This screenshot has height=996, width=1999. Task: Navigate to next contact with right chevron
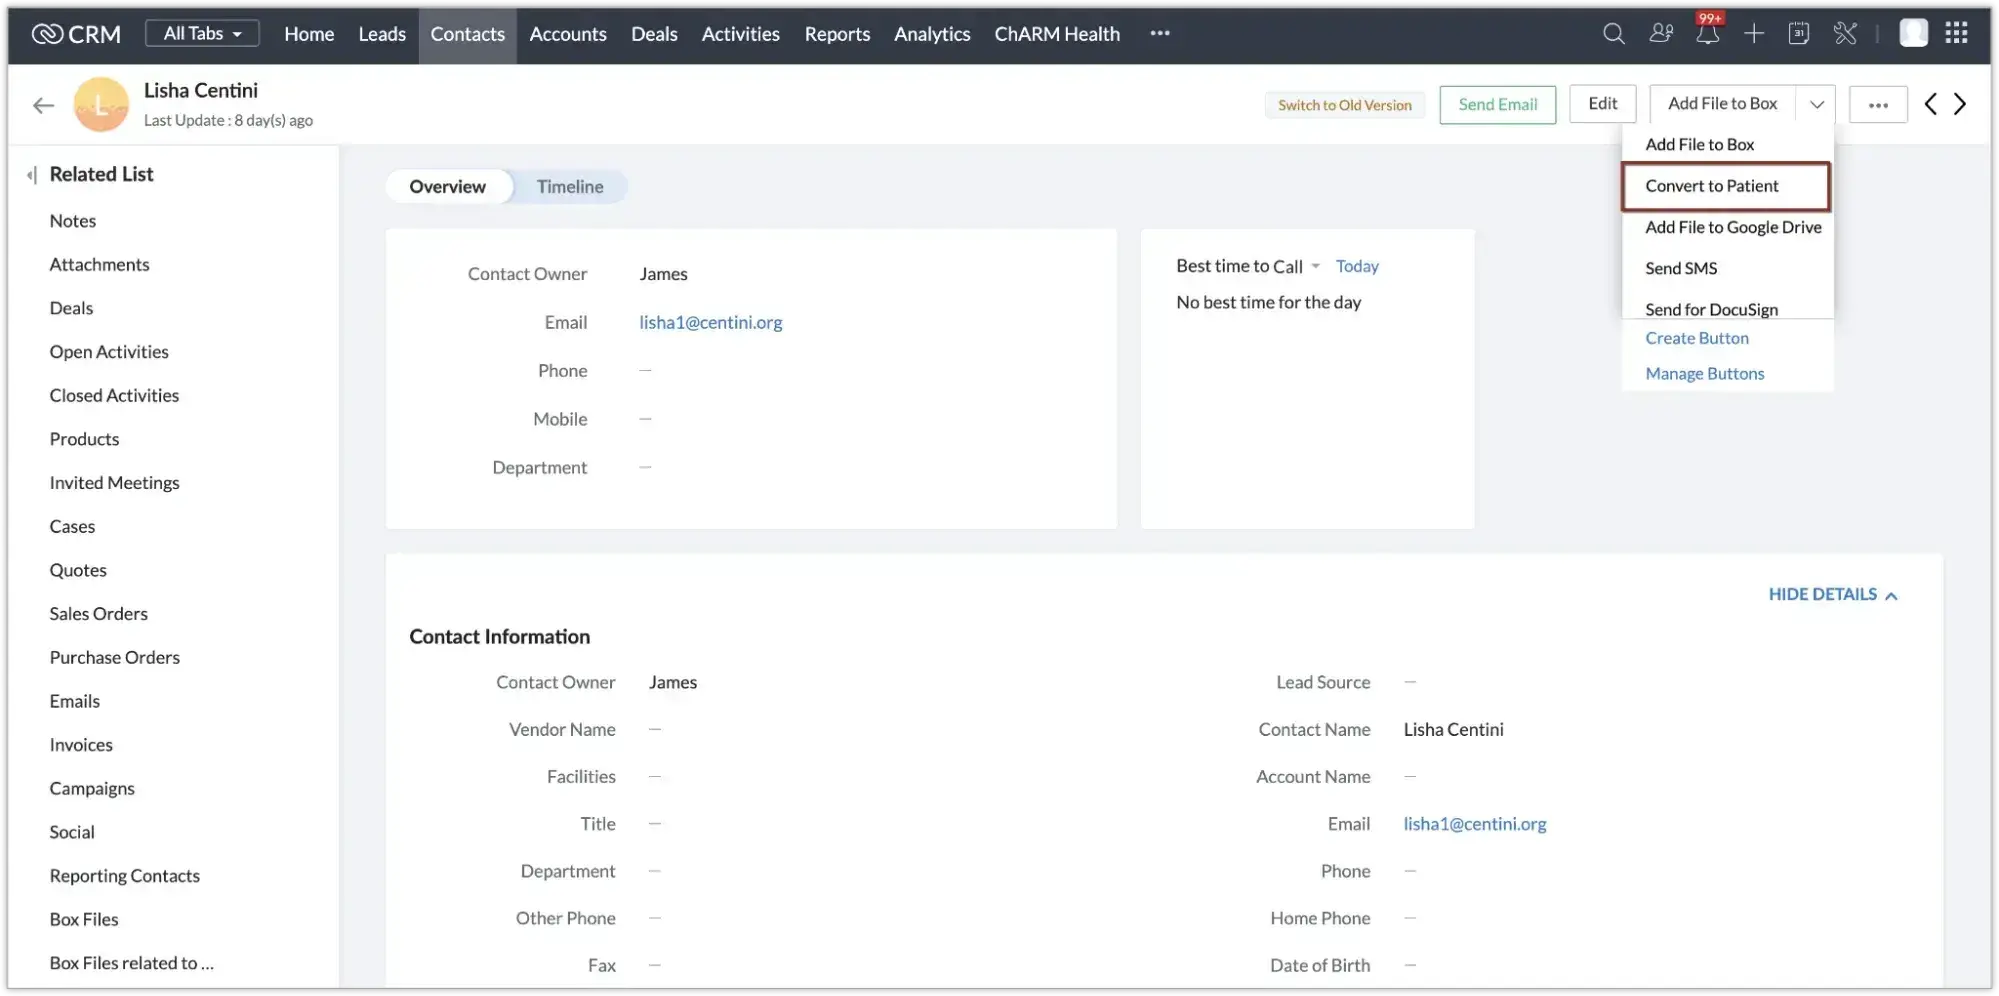pyautogui.click(x=1959, y=104)
